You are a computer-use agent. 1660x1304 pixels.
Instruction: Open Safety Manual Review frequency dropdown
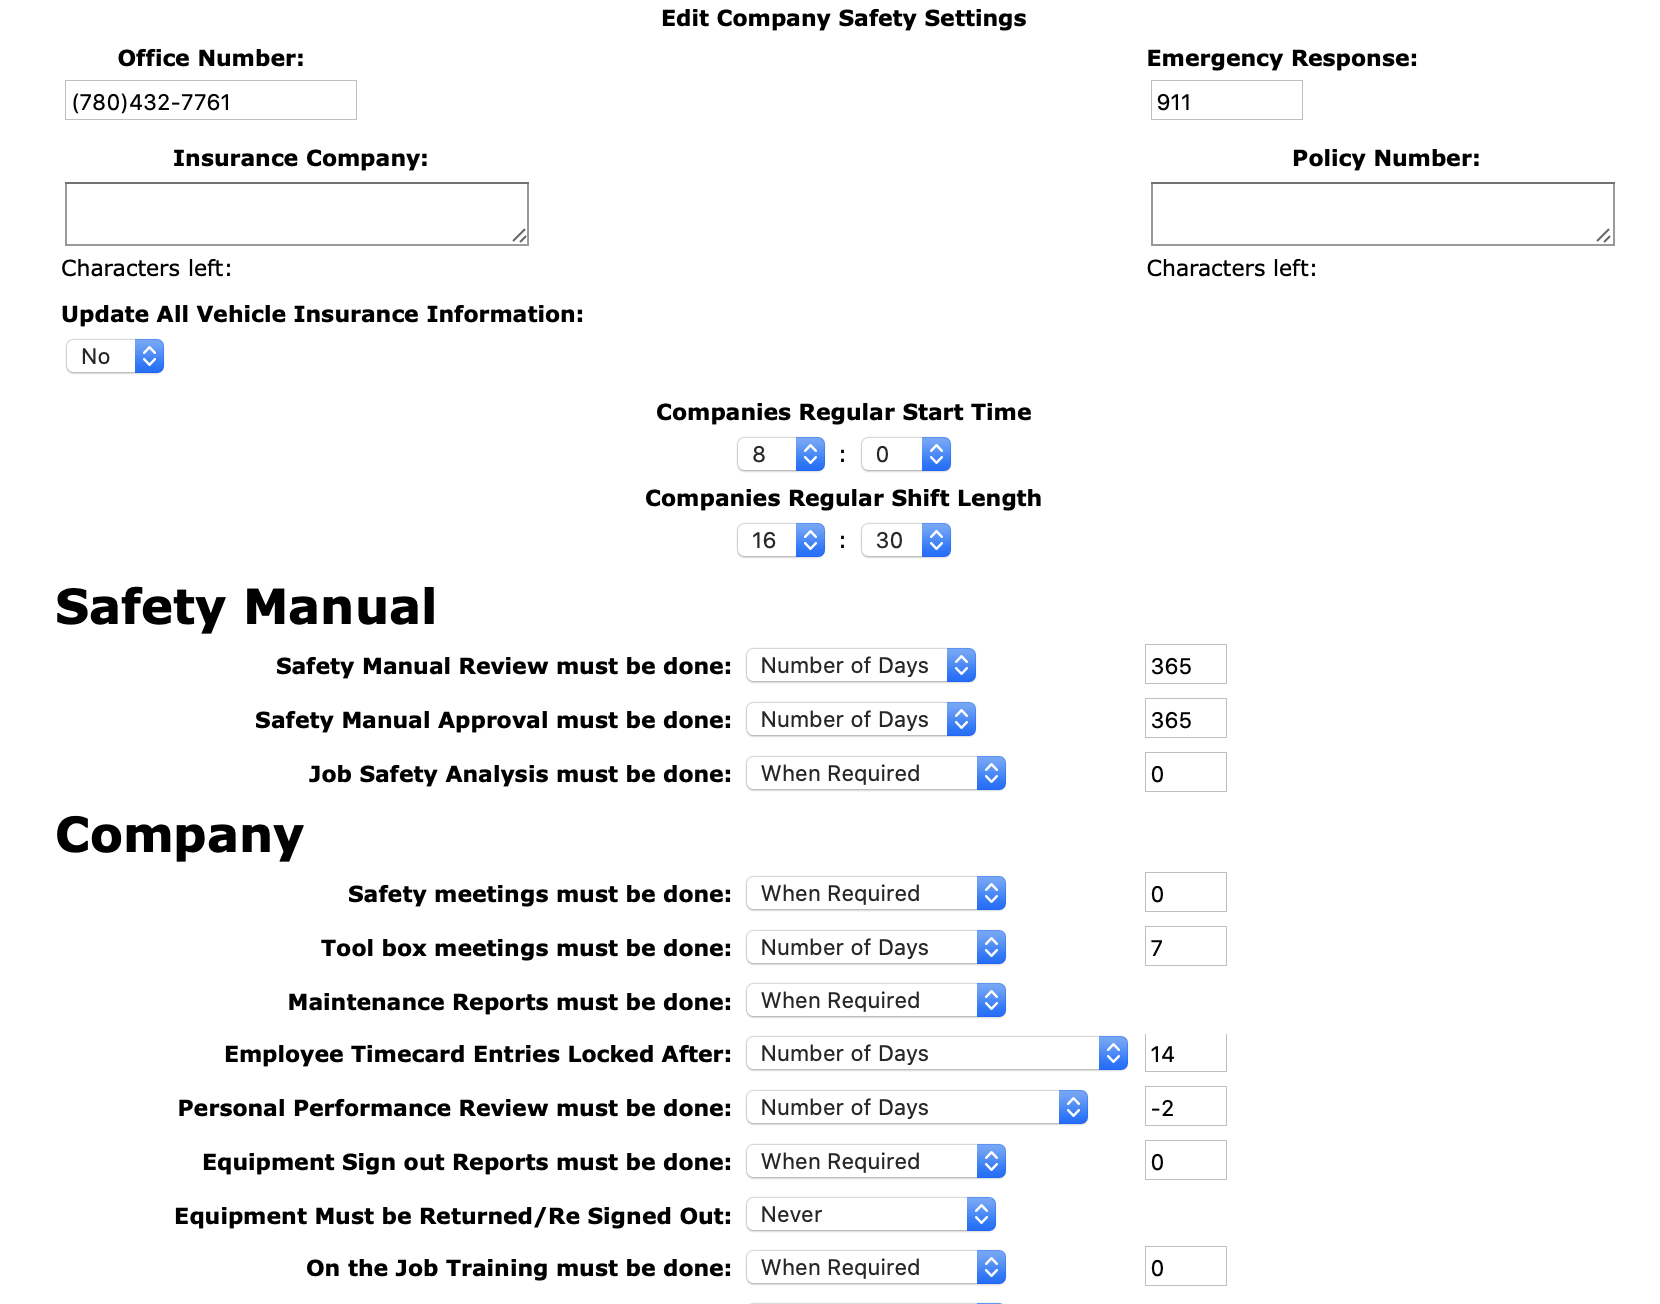click(x=860, y=666)
